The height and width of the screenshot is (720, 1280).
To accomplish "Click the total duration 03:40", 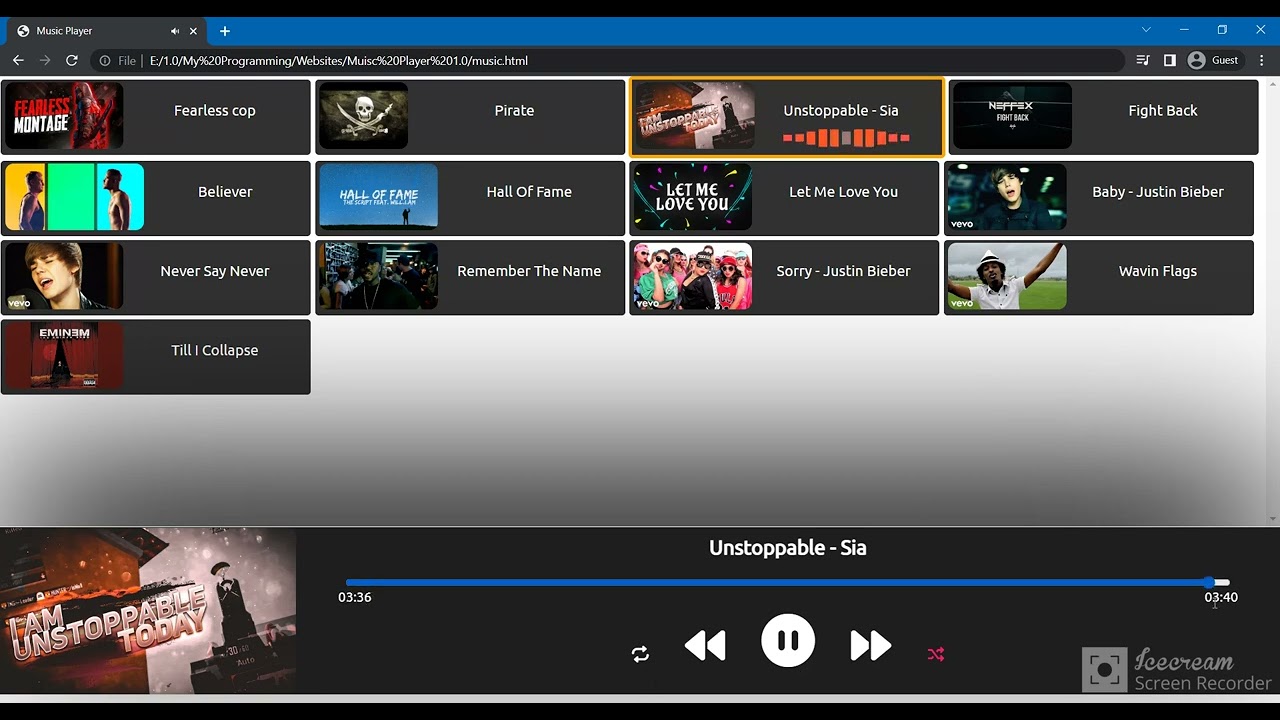I will (1221, 597).
